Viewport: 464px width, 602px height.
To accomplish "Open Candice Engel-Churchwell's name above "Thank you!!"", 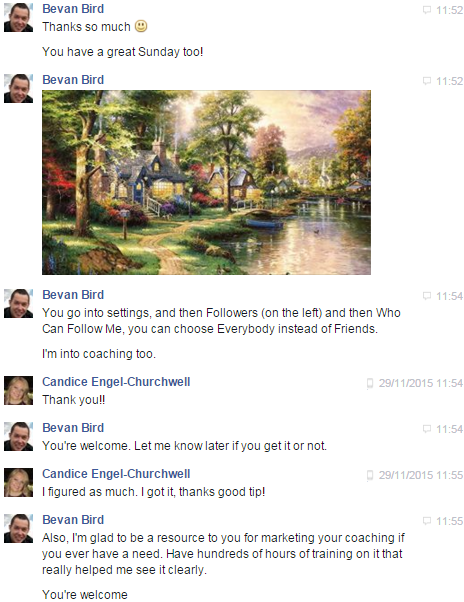I will [x=116, y=382].
